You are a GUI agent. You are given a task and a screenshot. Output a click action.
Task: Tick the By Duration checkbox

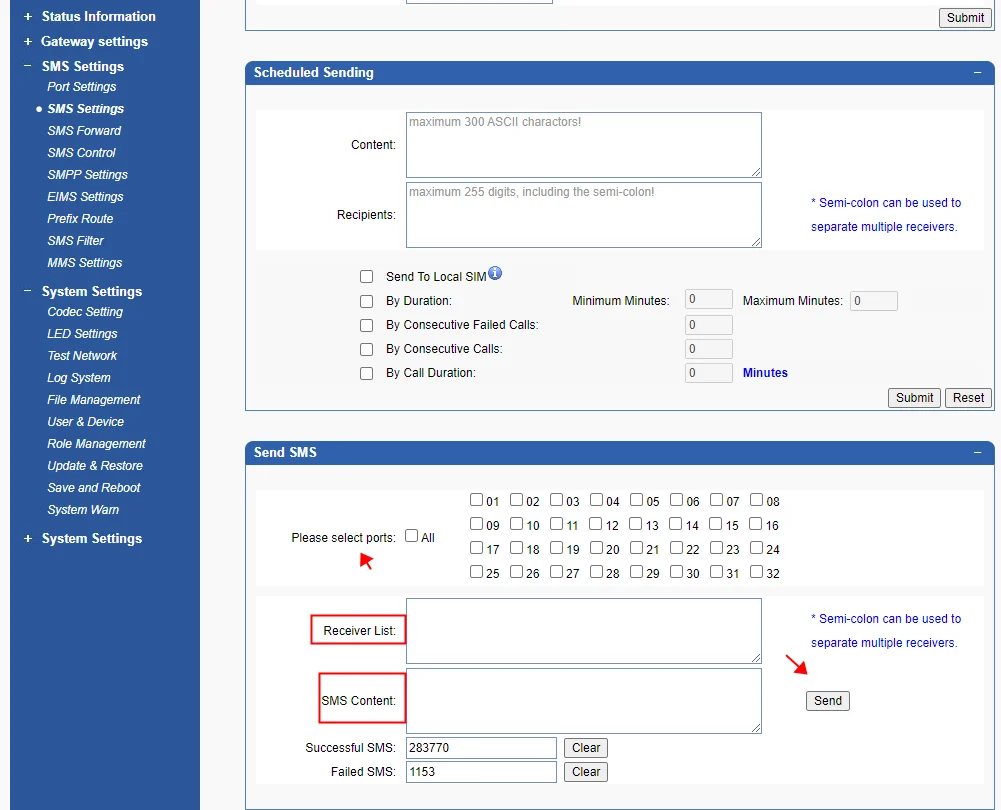pyautogui.click(x=366, y=301)
